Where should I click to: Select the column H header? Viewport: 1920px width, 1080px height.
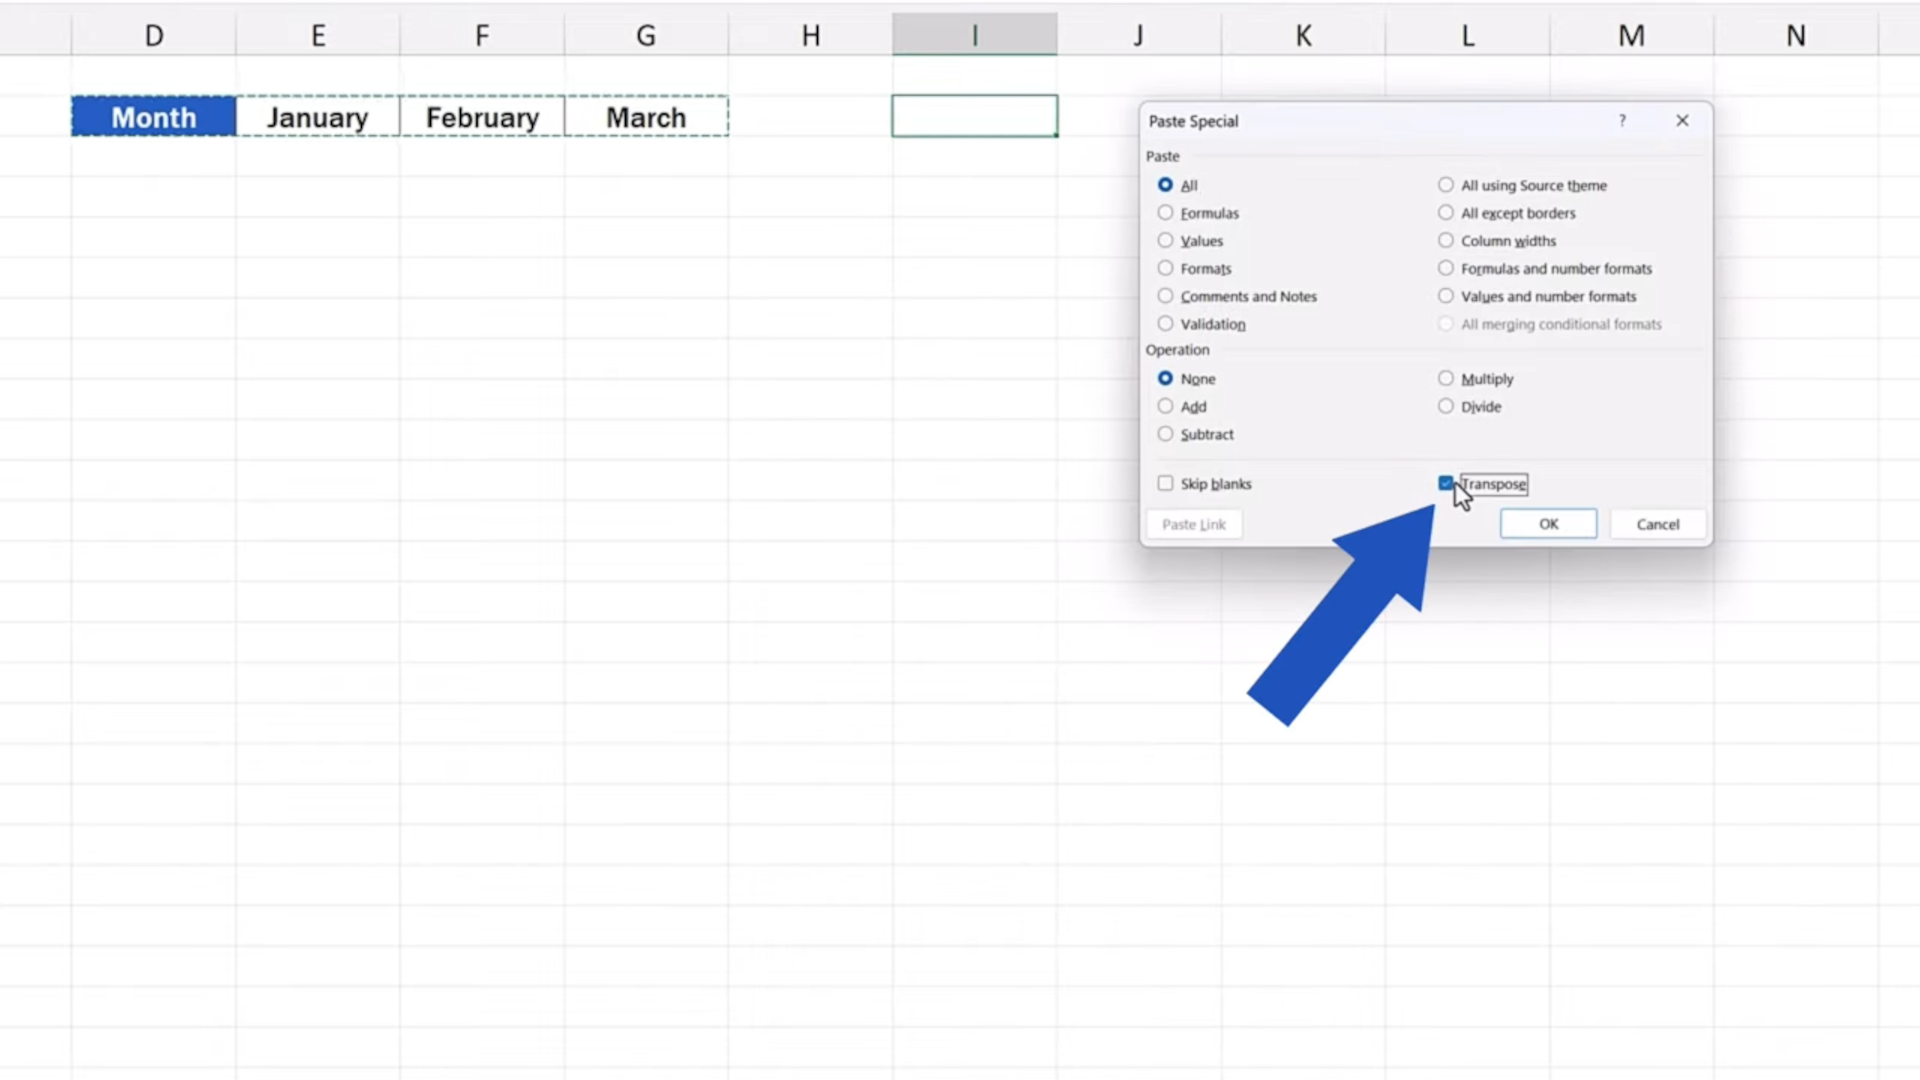[810, 34]
